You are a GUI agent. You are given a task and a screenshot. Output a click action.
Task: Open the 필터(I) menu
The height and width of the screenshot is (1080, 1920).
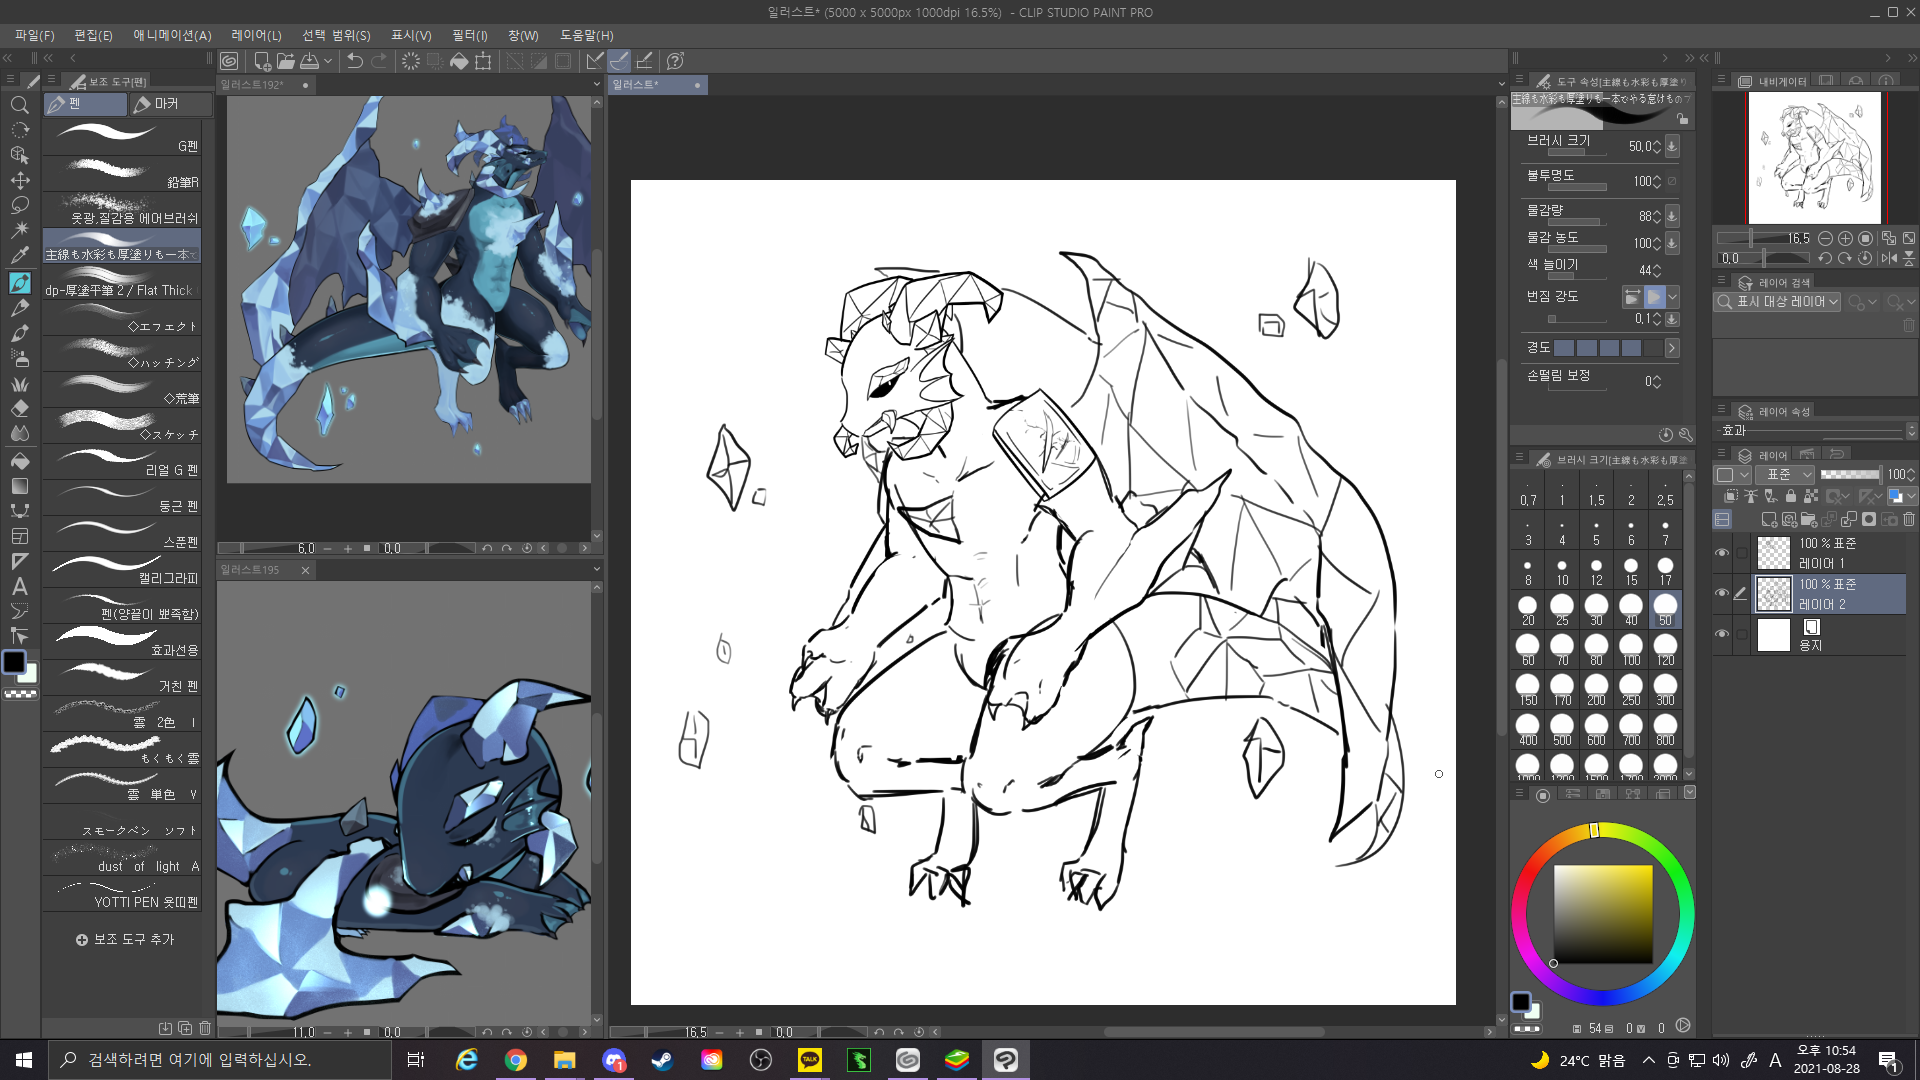tap(469, 35)
